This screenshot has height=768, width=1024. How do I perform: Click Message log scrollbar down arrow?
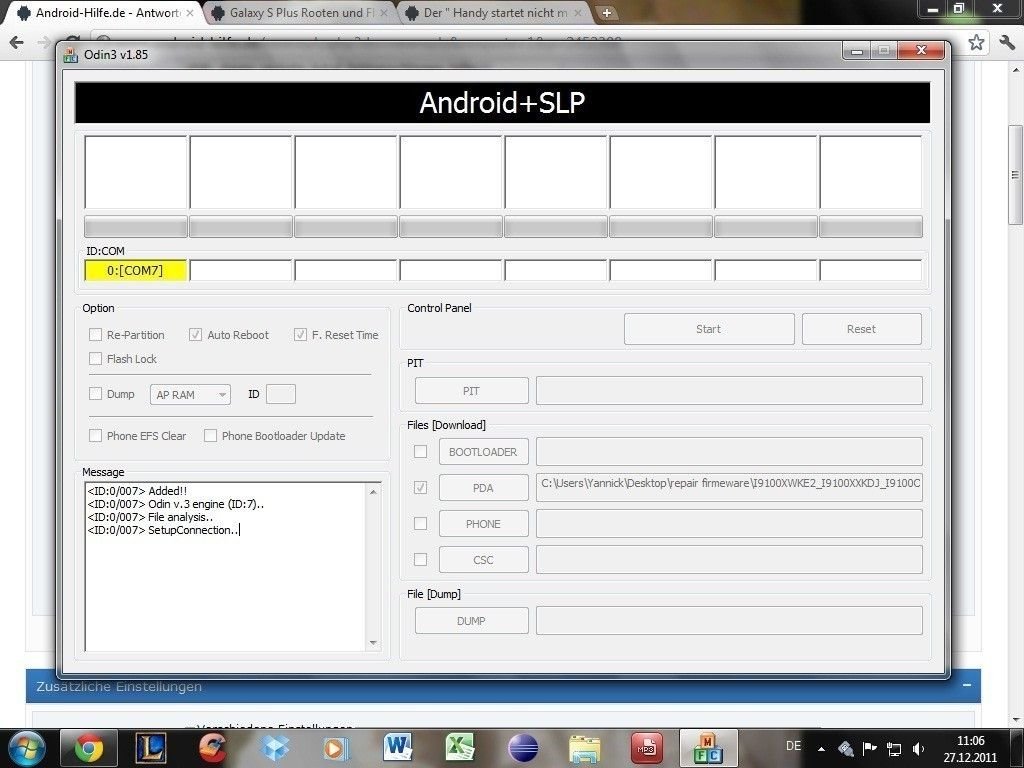pos(373,643)
